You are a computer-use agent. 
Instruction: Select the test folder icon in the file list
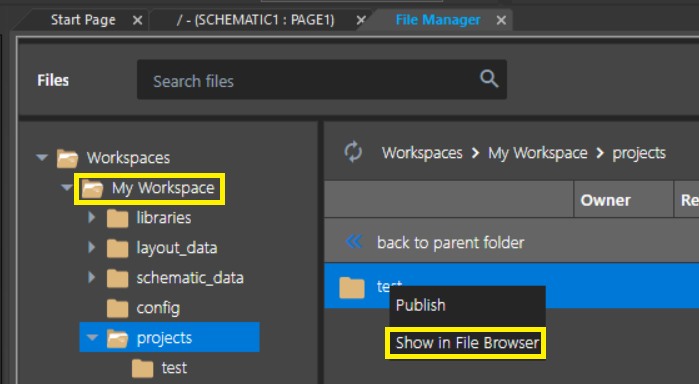(x=352, y=287)
